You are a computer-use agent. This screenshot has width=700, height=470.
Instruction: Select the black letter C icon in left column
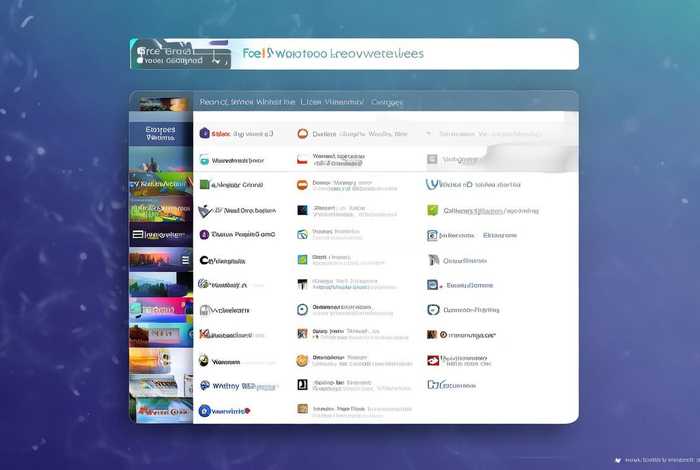click(x=204, y=260)
